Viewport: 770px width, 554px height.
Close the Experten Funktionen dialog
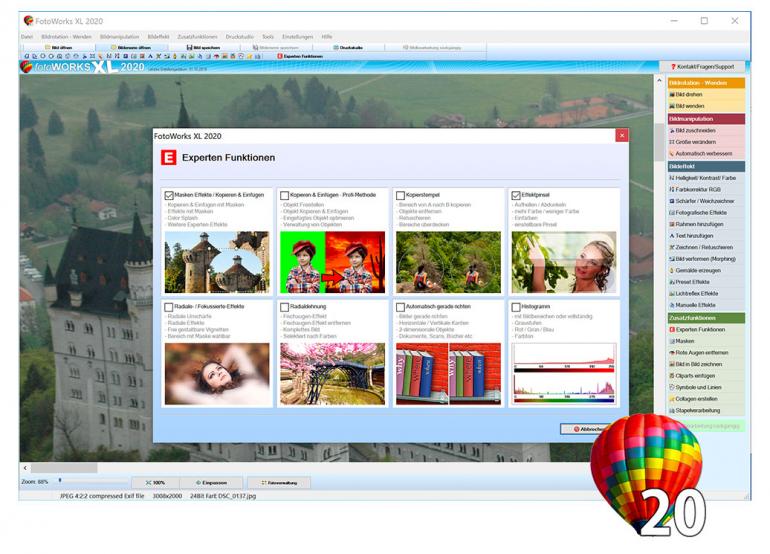pos(622,136)
